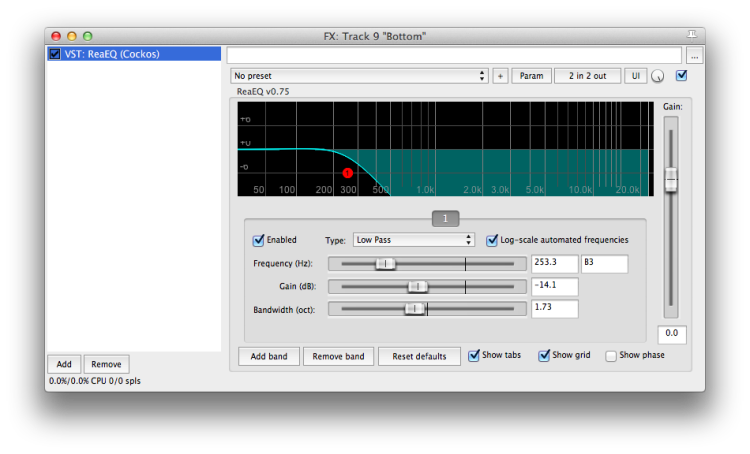The image size is (750, 454).
Task: Click the 2 in 2 out button
Action: [x=587, y=76]
